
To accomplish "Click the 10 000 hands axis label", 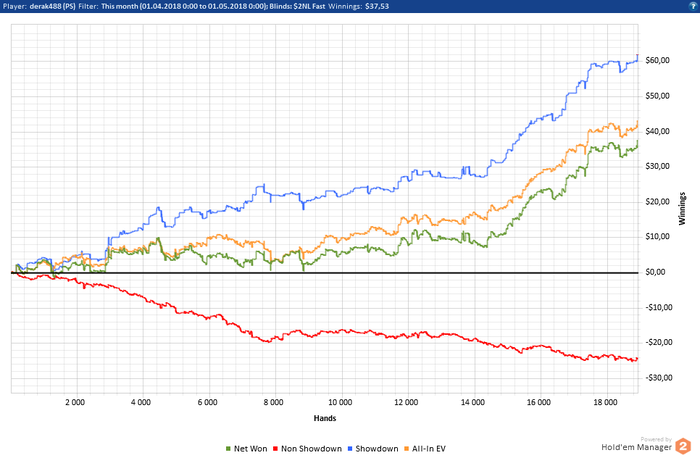I will click(340, 402).
